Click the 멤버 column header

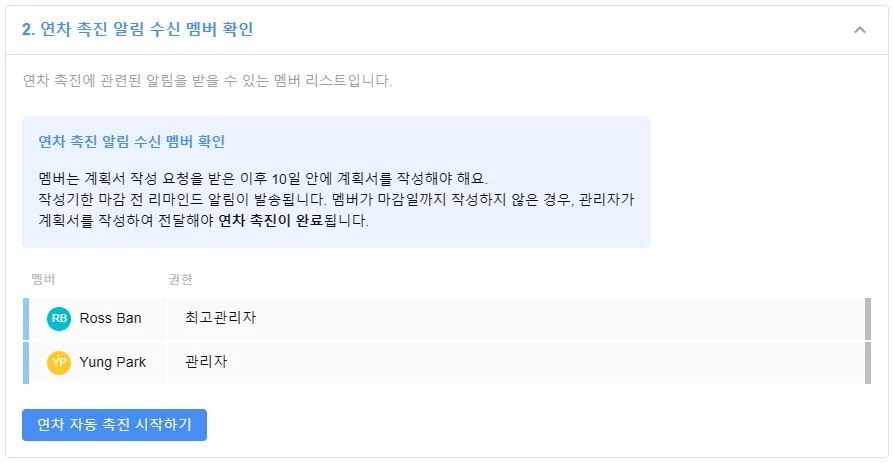43,278
